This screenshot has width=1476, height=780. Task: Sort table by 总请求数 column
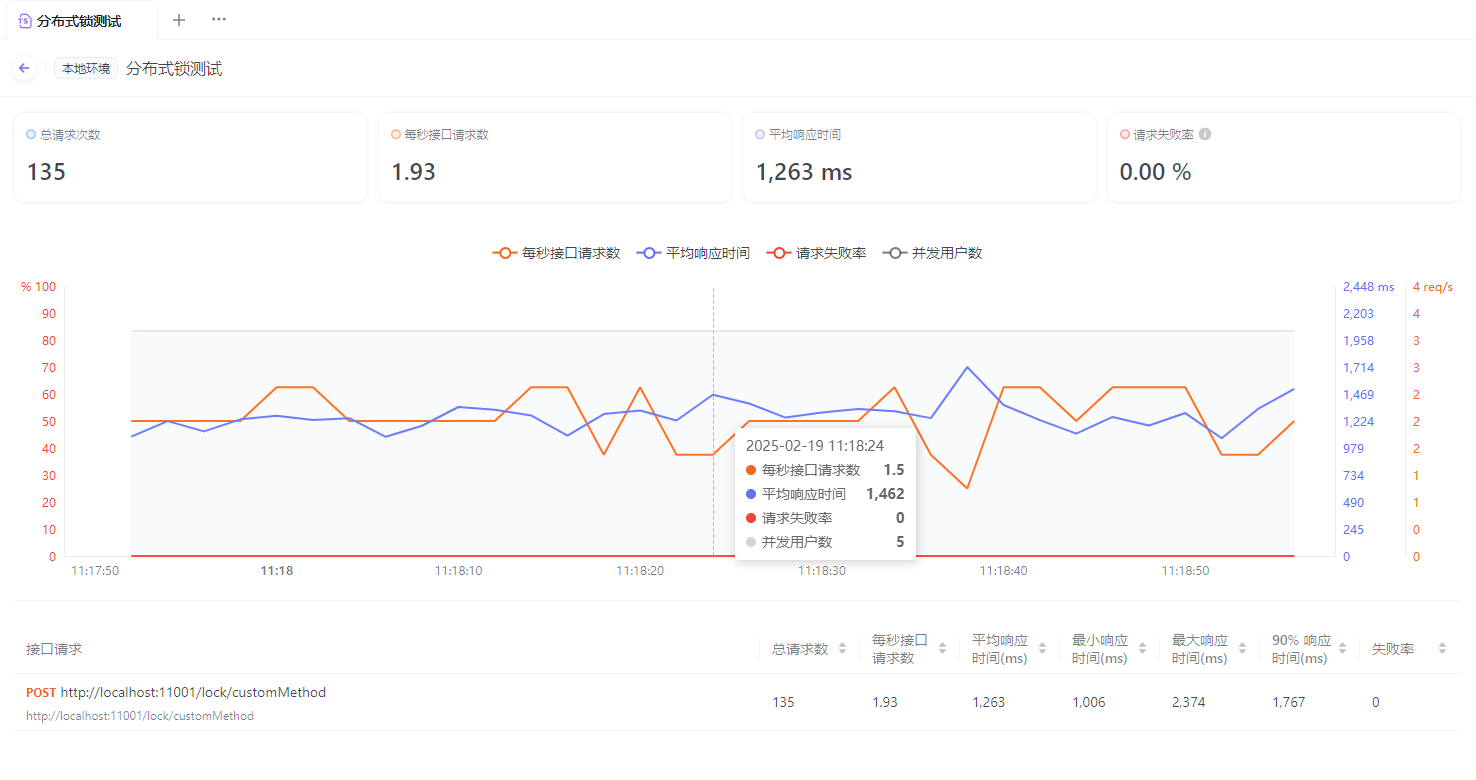point(842,649)
